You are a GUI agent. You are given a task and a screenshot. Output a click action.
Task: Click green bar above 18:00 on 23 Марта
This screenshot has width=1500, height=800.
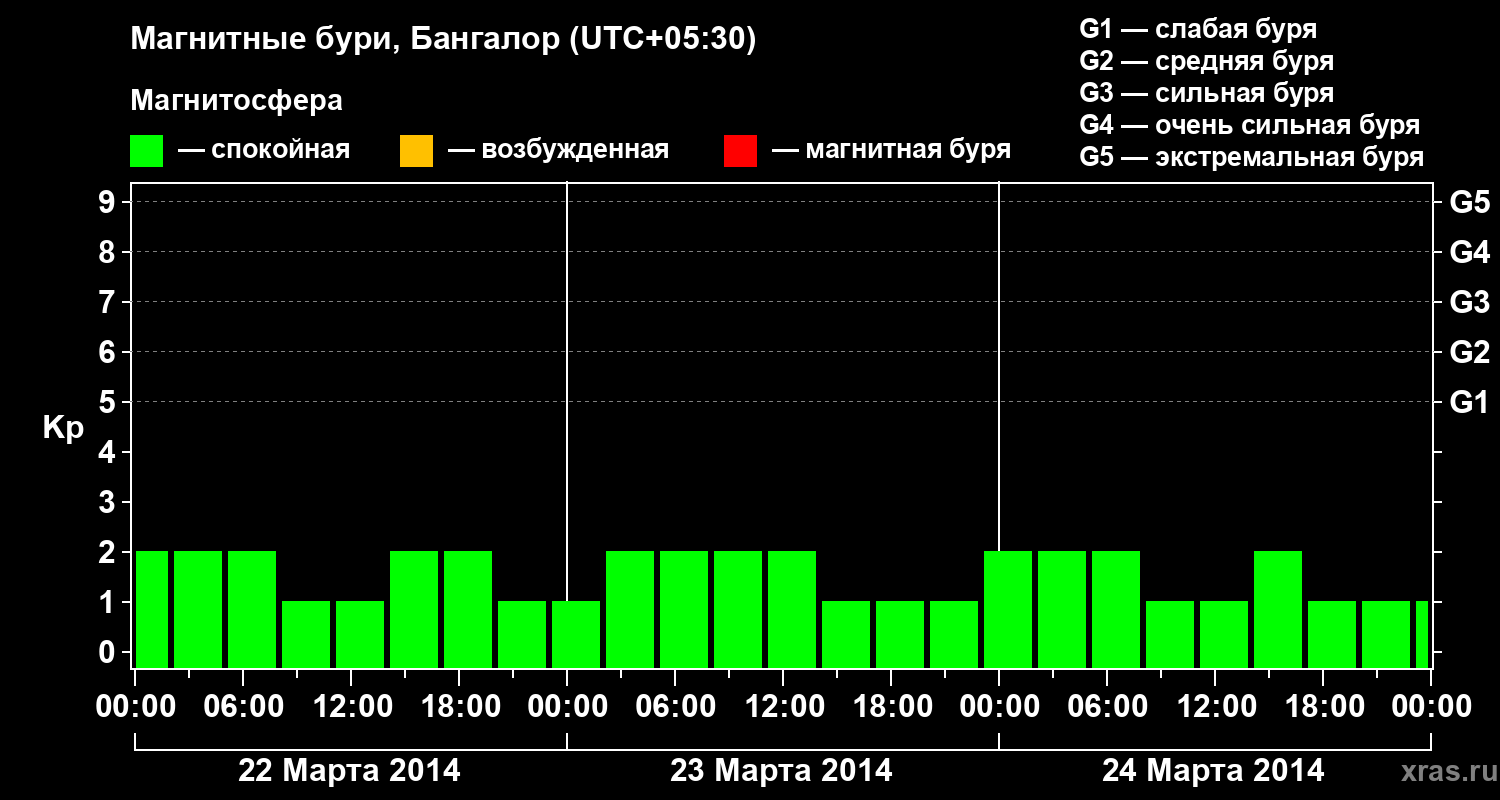(x=900, y=634)
